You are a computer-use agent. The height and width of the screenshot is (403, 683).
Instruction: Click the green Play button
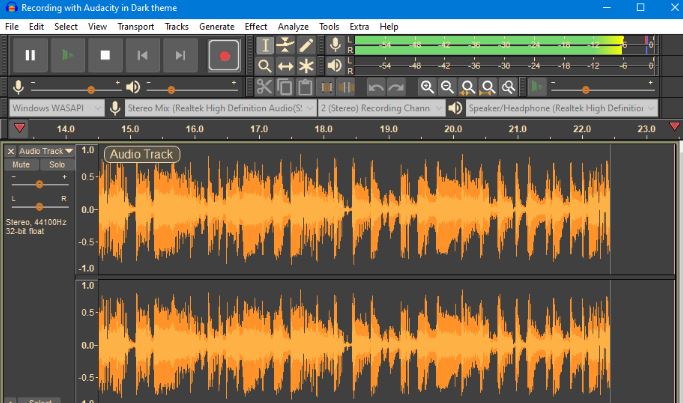(68, 55)
